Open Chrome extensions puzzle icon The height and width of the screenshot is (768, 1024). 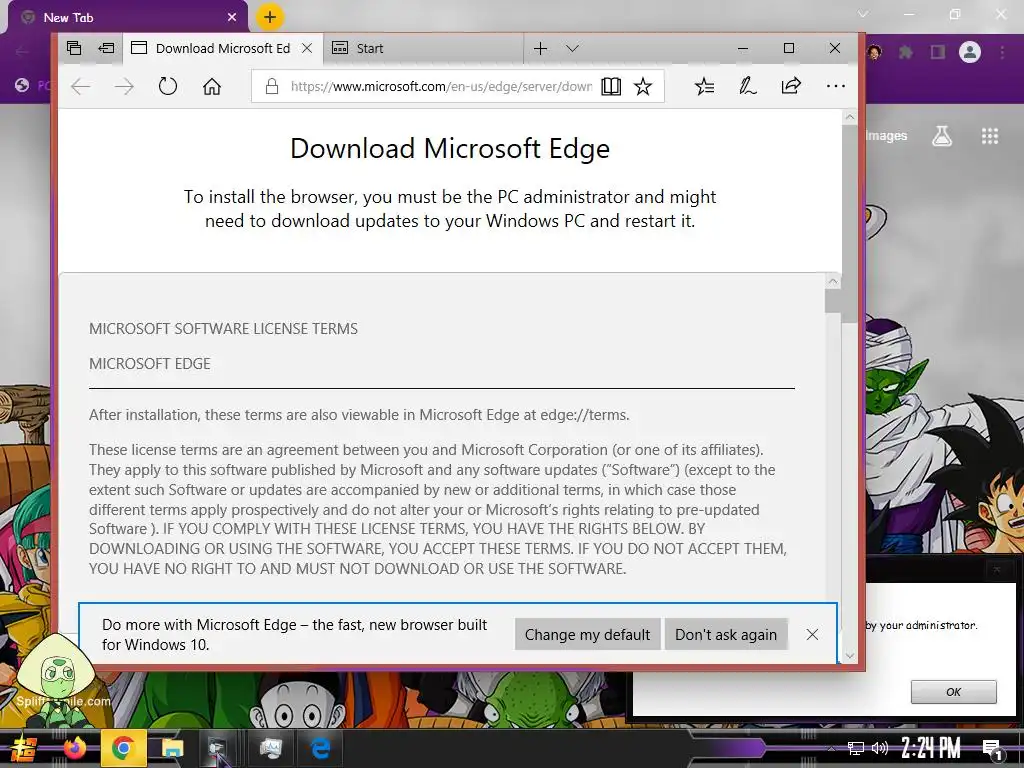905,52
